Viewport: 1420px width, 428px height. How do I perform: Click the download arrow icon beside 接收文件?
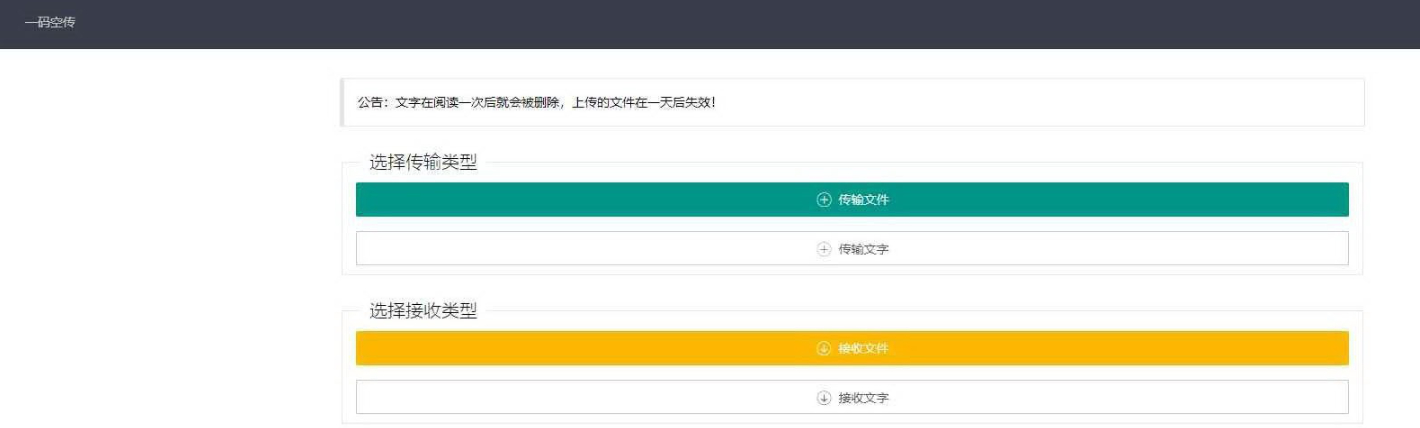coord(824,348)
